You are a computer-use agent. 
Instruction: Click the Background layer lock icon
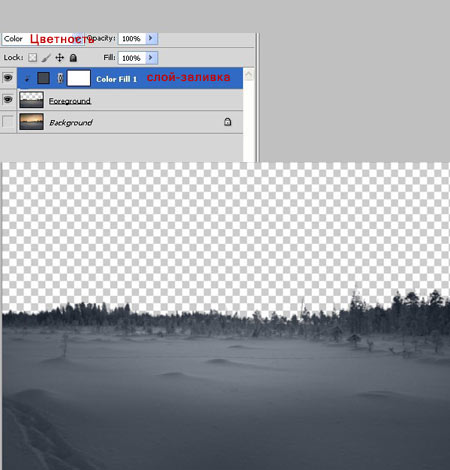pos(228,122)
